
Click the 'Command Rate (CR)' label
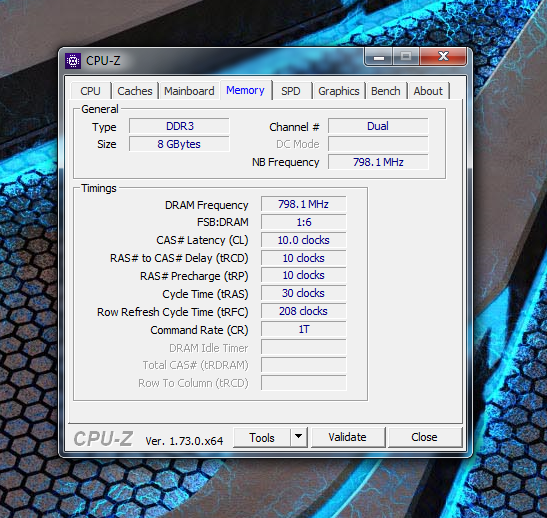[199, 330]
